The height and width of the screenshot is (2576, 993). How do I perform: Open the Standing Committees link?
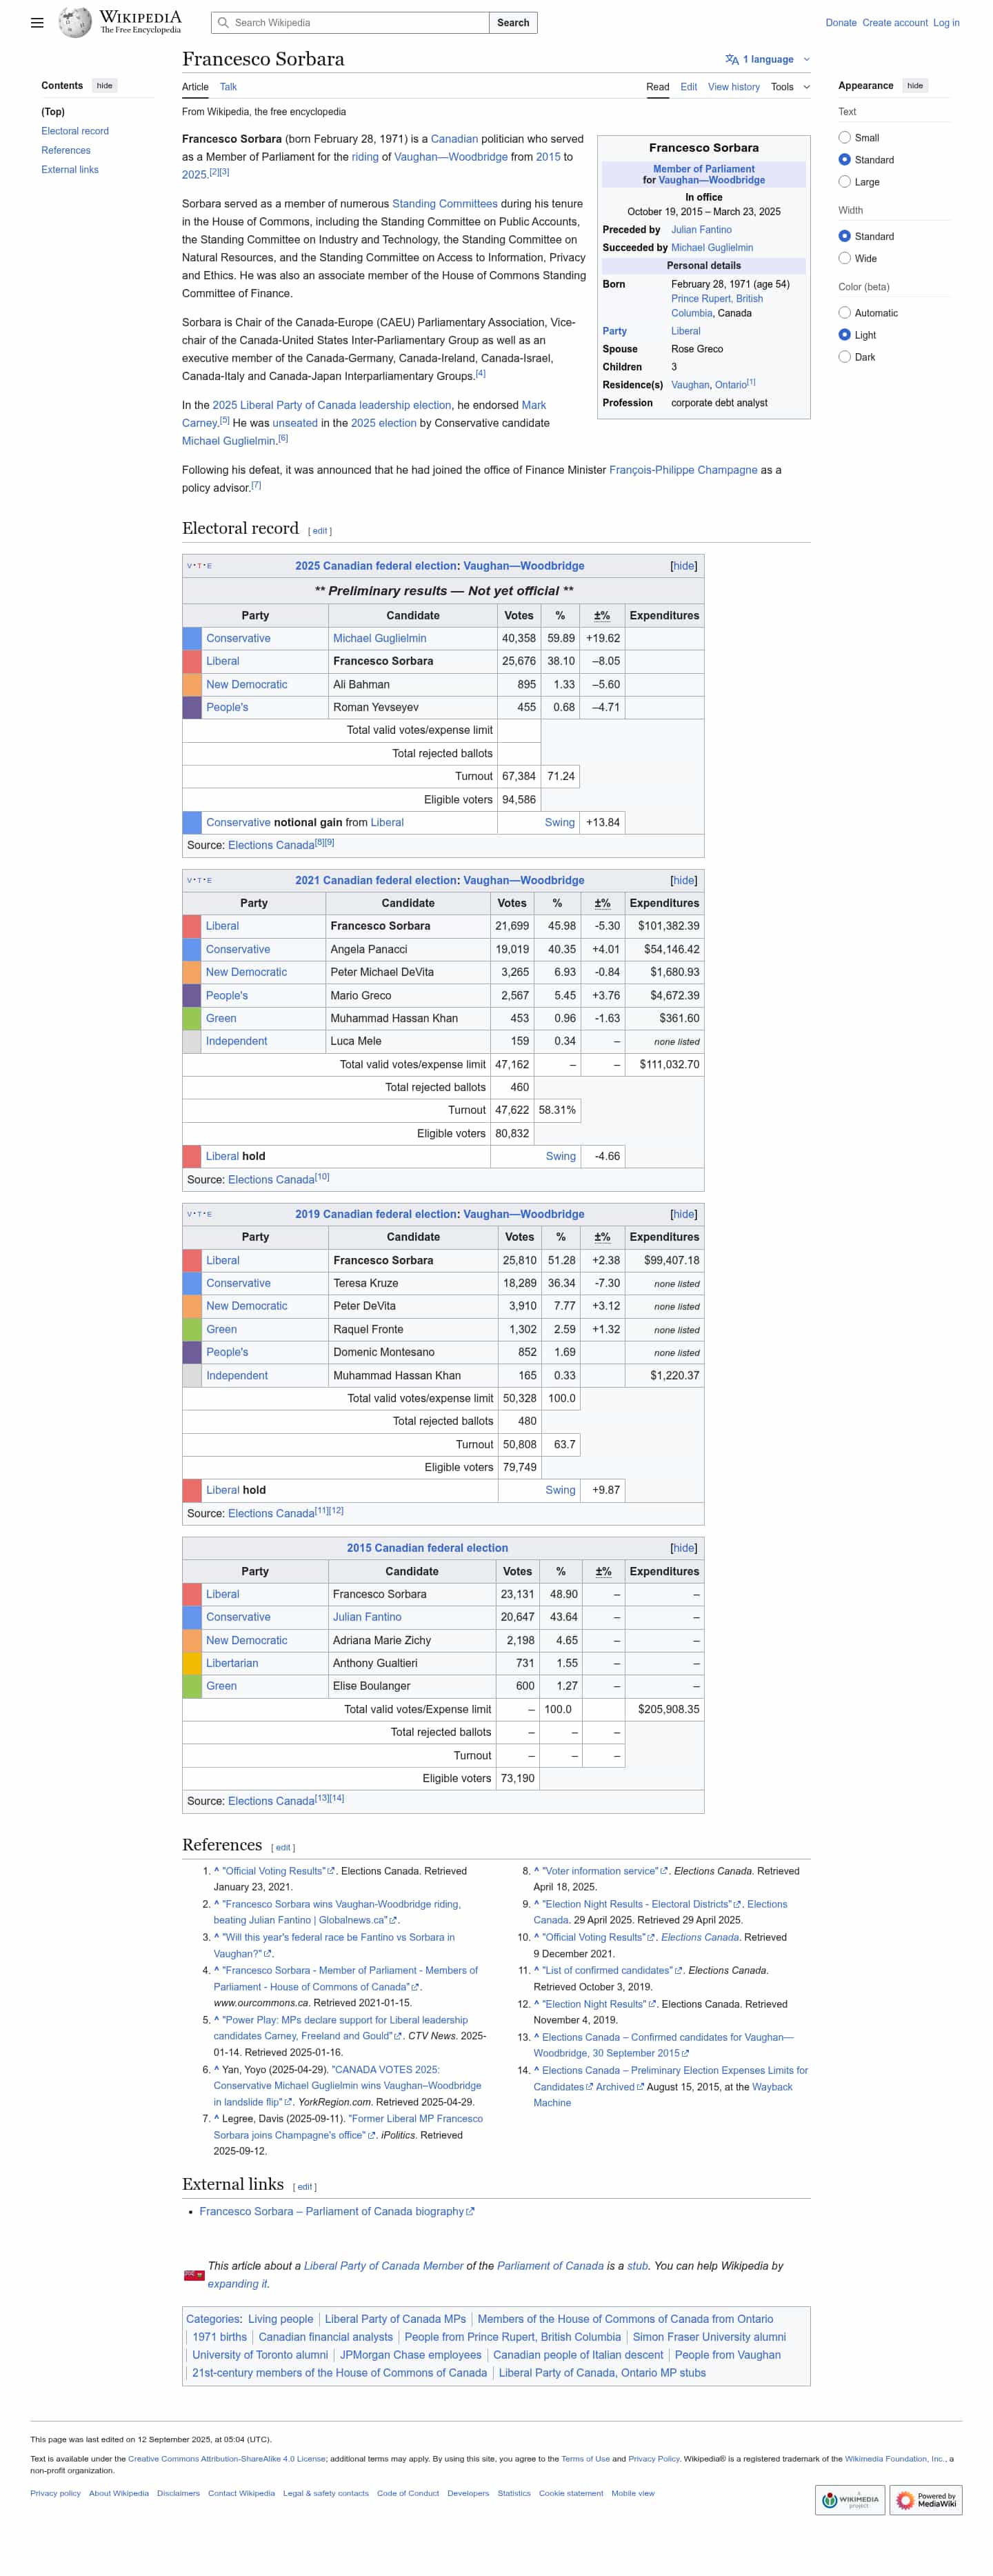click(x=445, y=204)
